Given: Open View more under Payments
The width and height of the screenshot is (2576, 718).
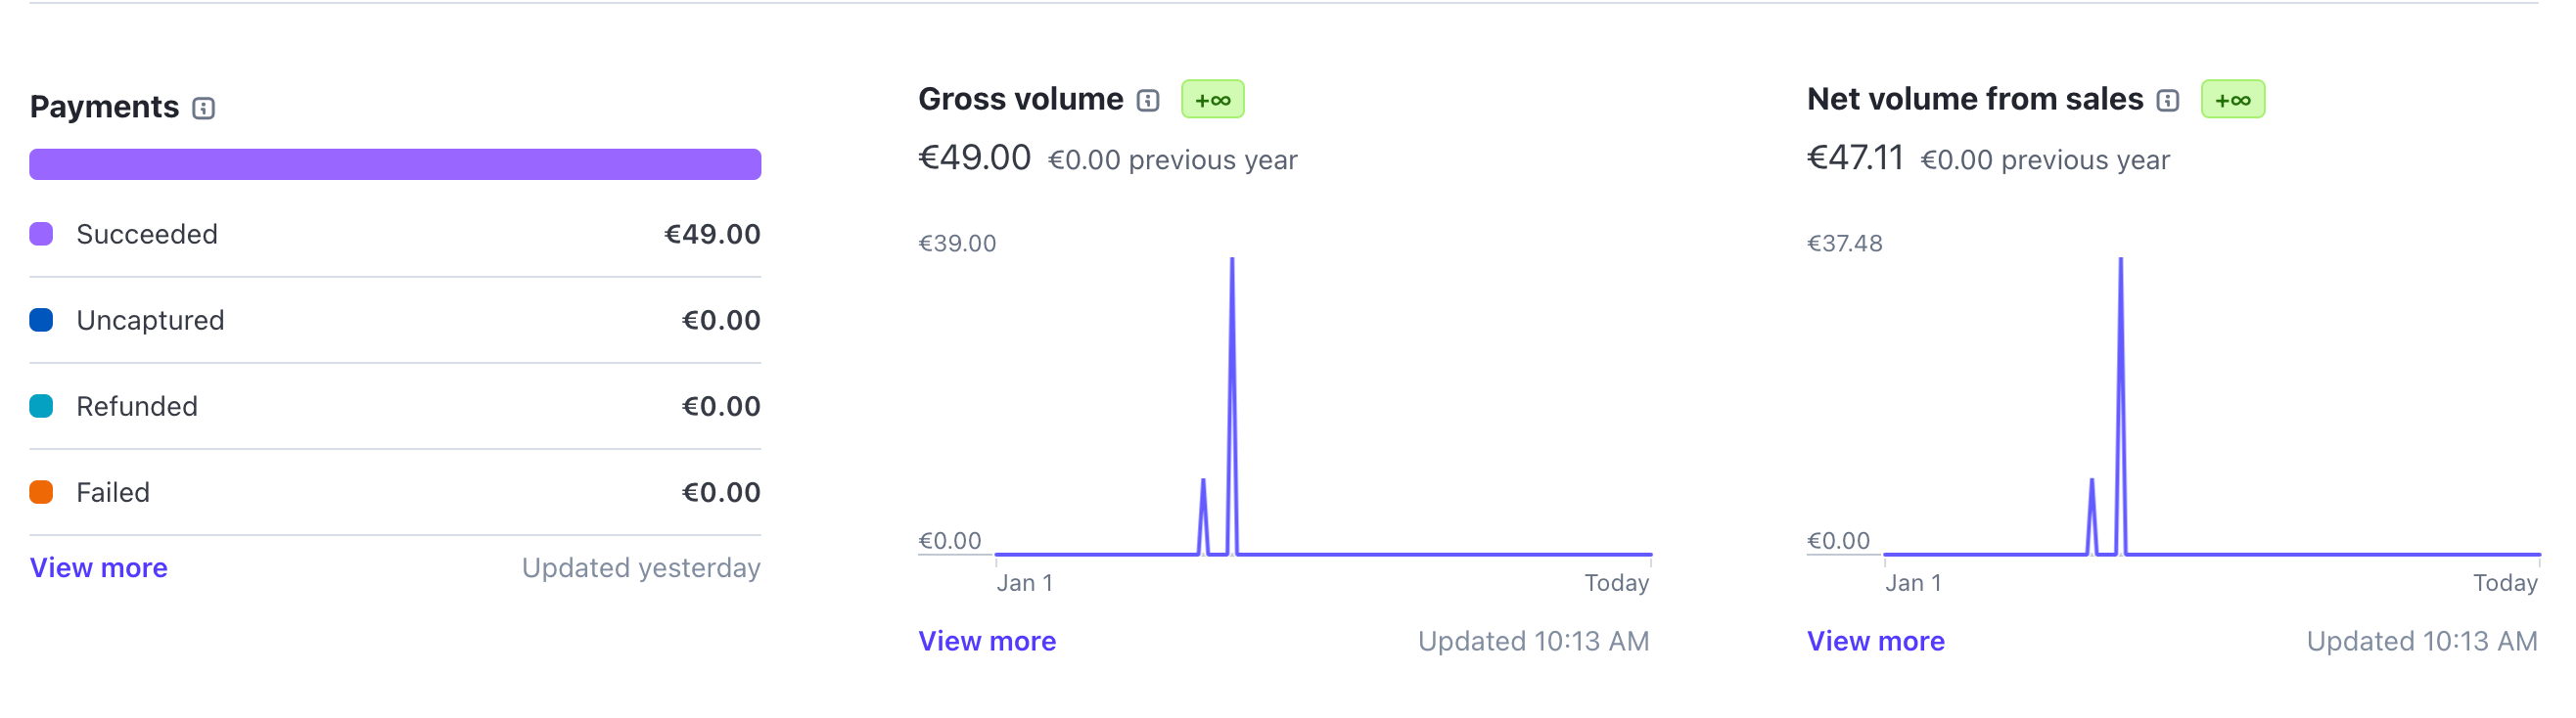Looking at the screenshot, I should point(98,568).
